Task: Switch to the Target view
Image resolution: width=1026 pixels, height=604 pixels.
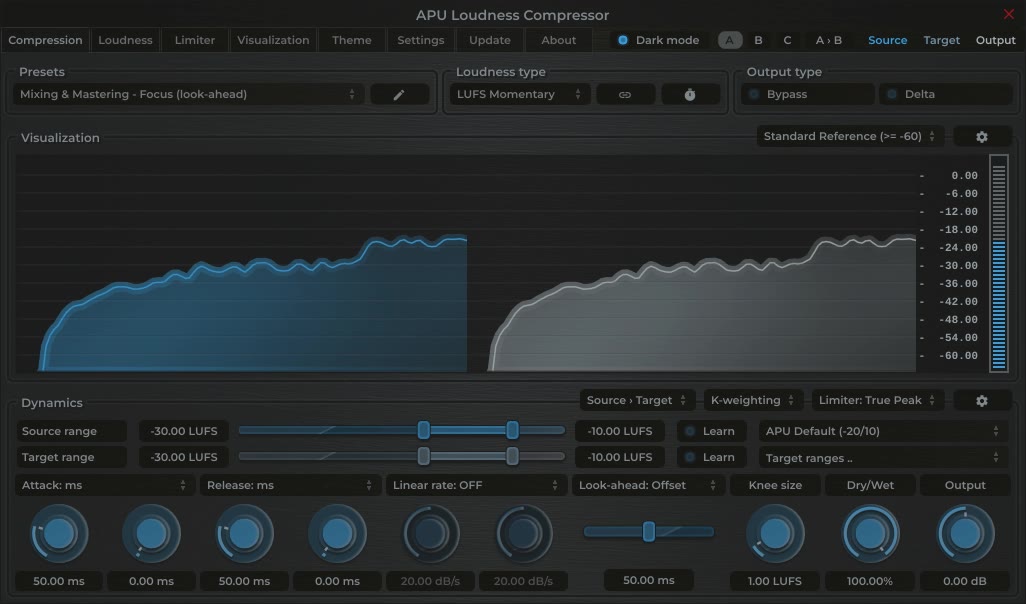Action: pyautogui.click(x=941, y=40)
